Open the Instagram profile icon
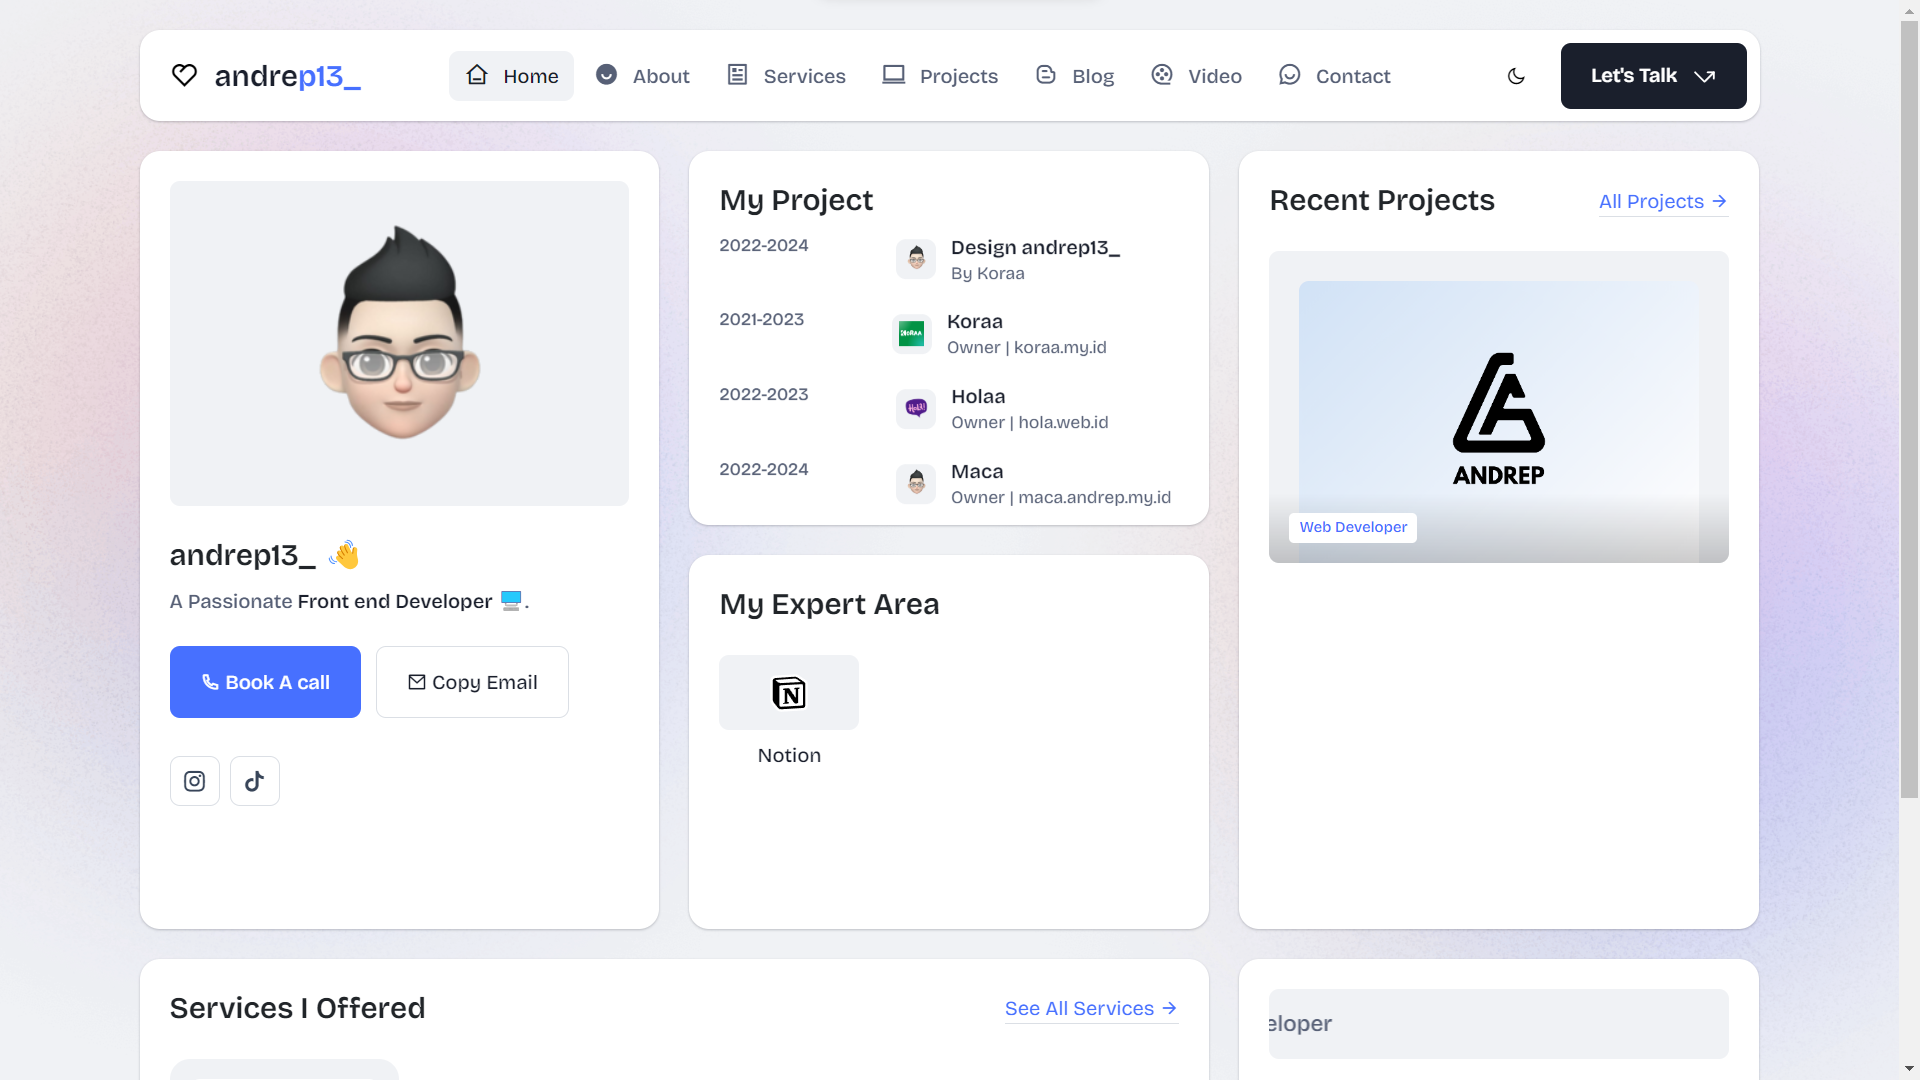Image resolution: width=1920 pixels, height=1080 pixels. coord(195,781)
